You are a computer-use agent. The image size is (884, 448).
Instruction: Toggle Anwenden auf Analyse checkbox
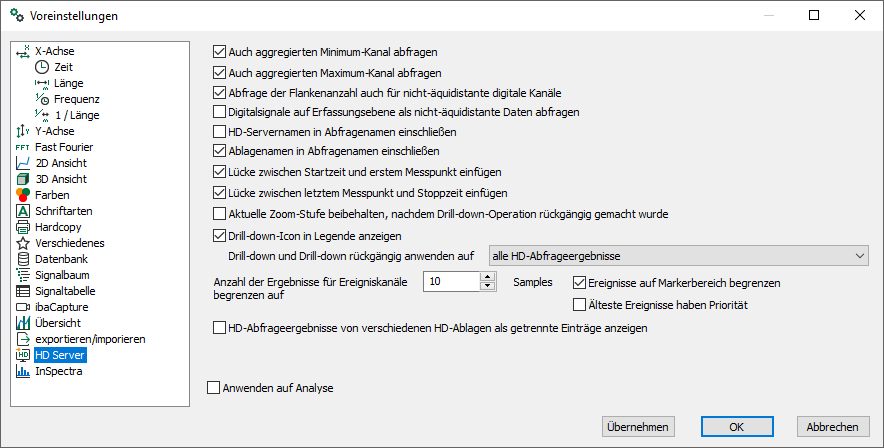click(213, 388)
